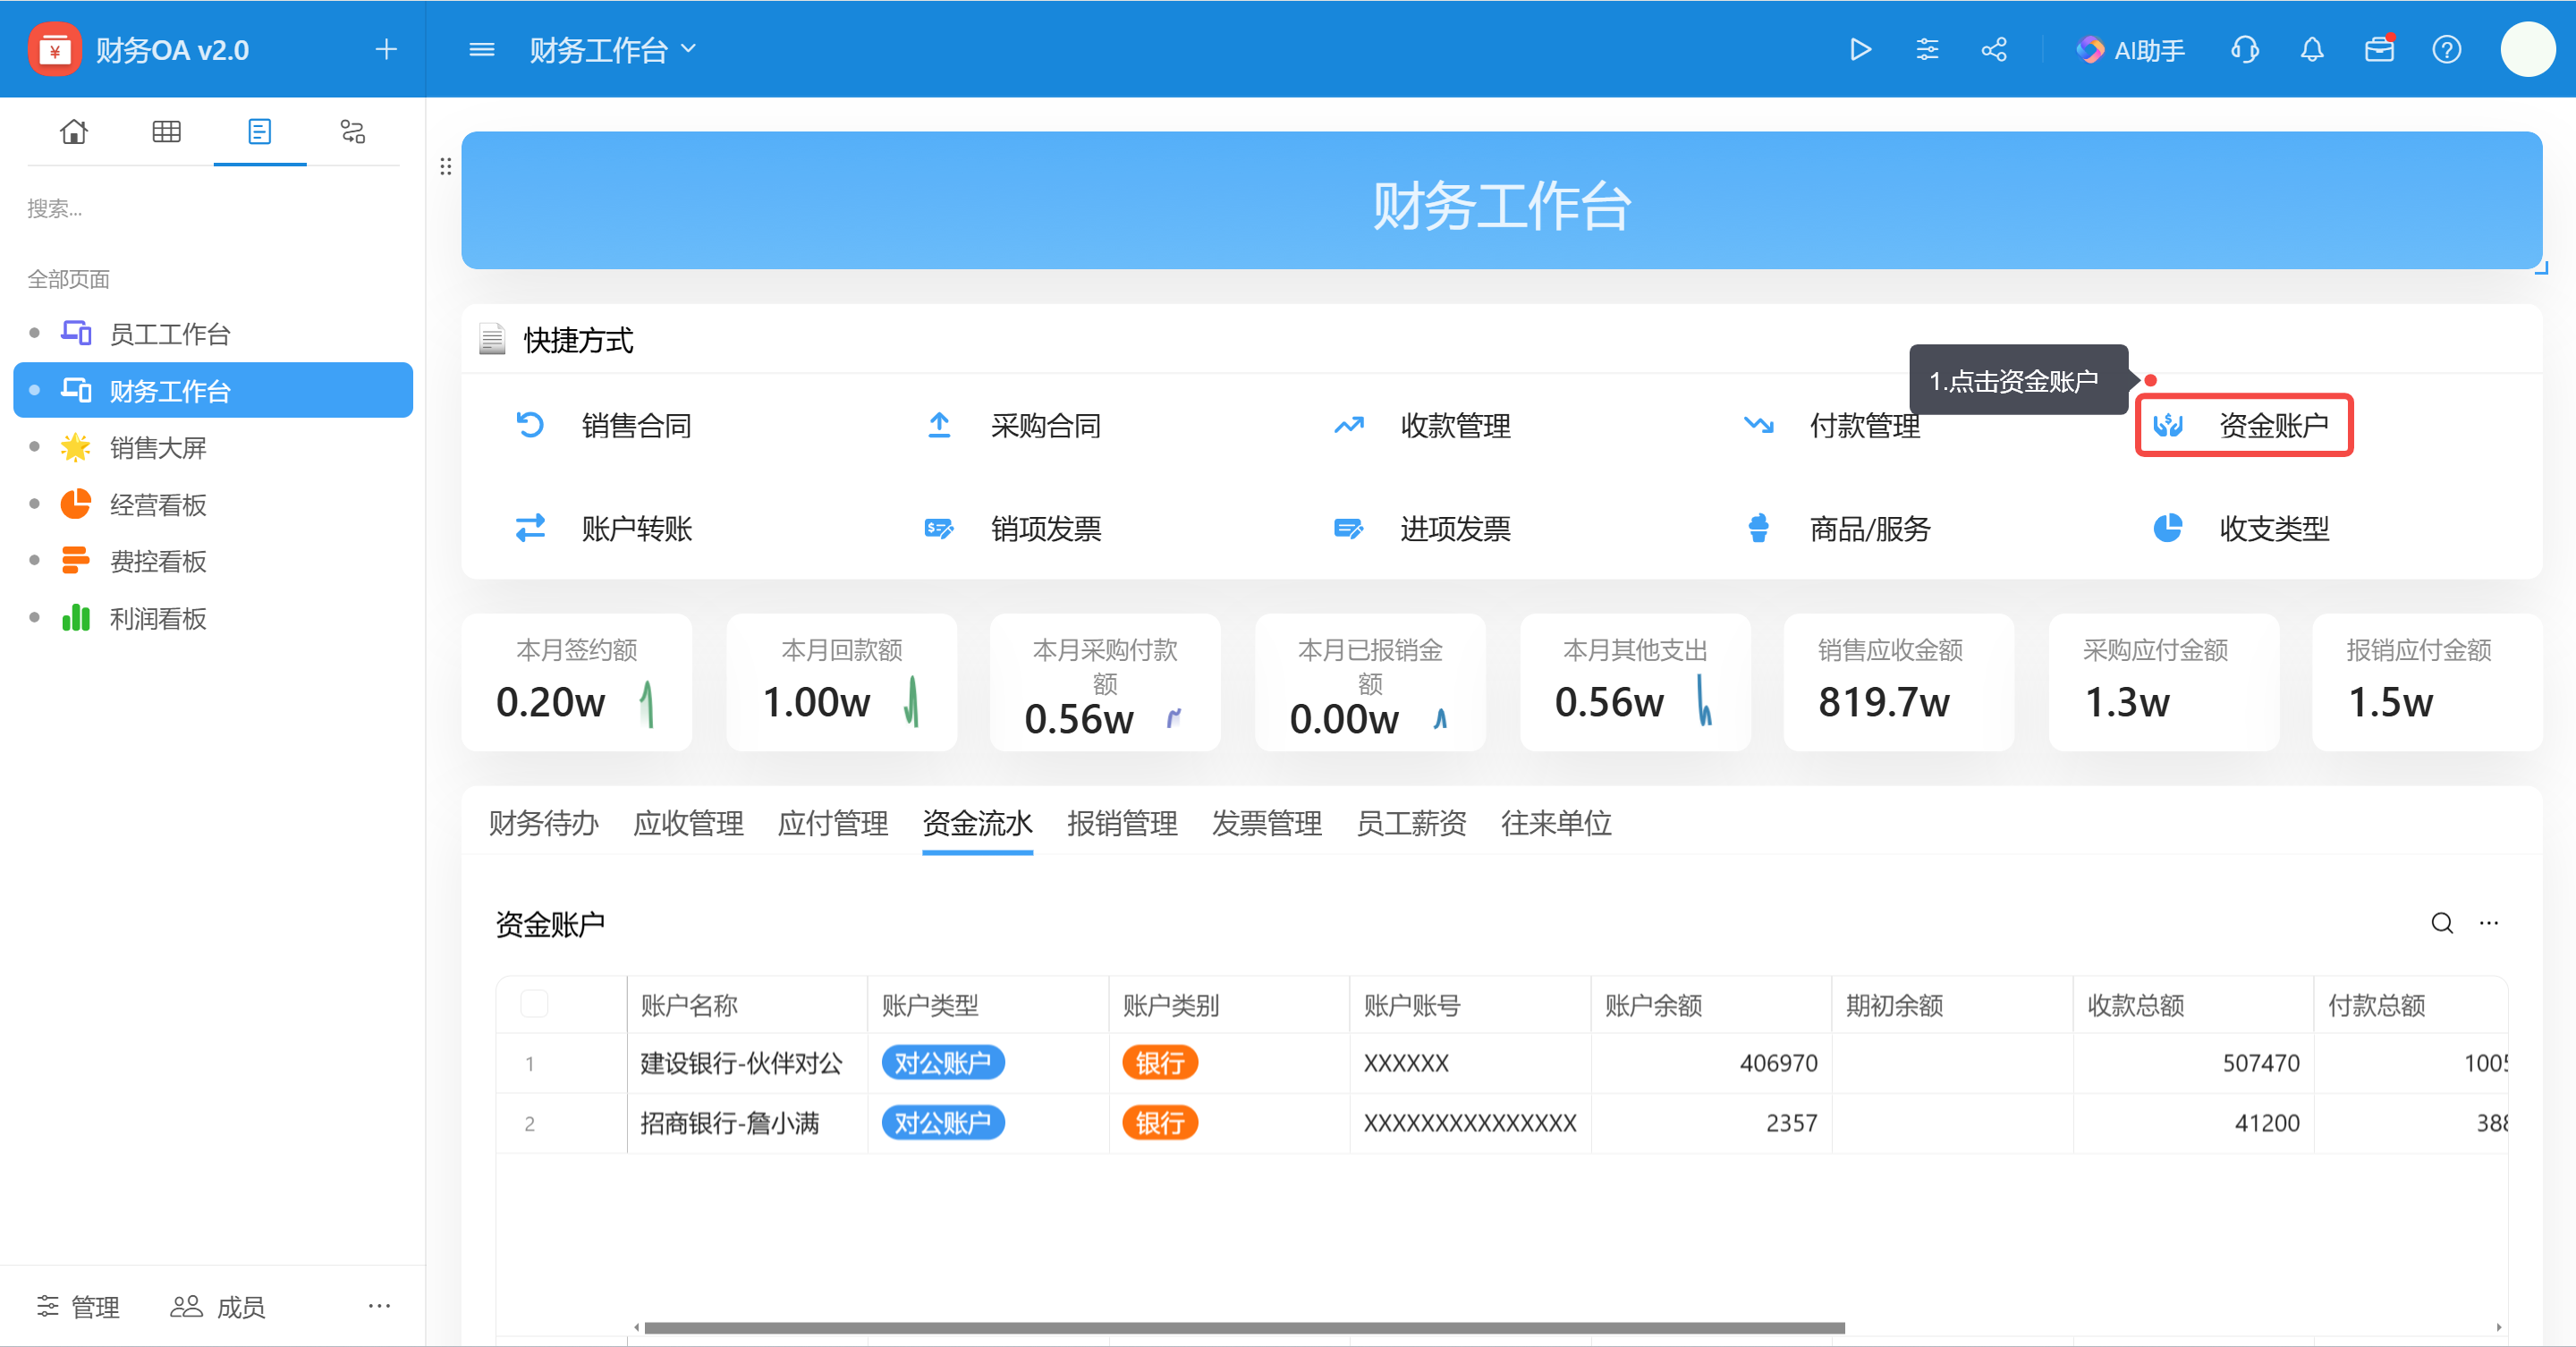The height and width of the screenshot is (1347, 2576).
Task: Select 财务工作台 in the sidebar
Action: pos(213,390)
